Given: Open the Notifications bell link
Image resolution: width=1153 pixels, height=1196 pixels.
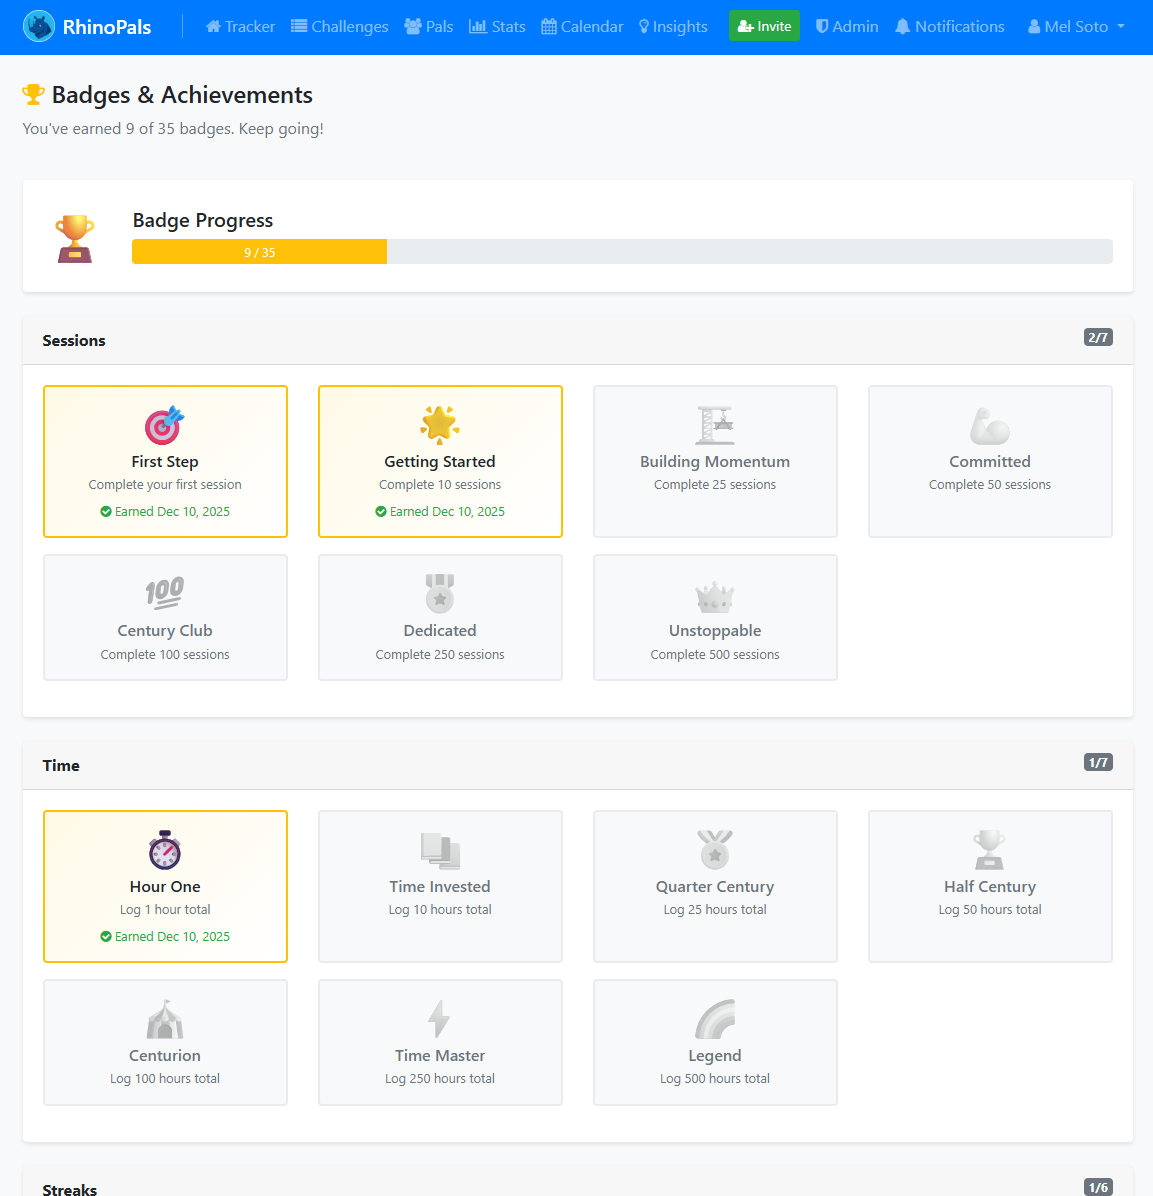Looking at the screenshot, I should pyautogui.click(x=949, y=27).
